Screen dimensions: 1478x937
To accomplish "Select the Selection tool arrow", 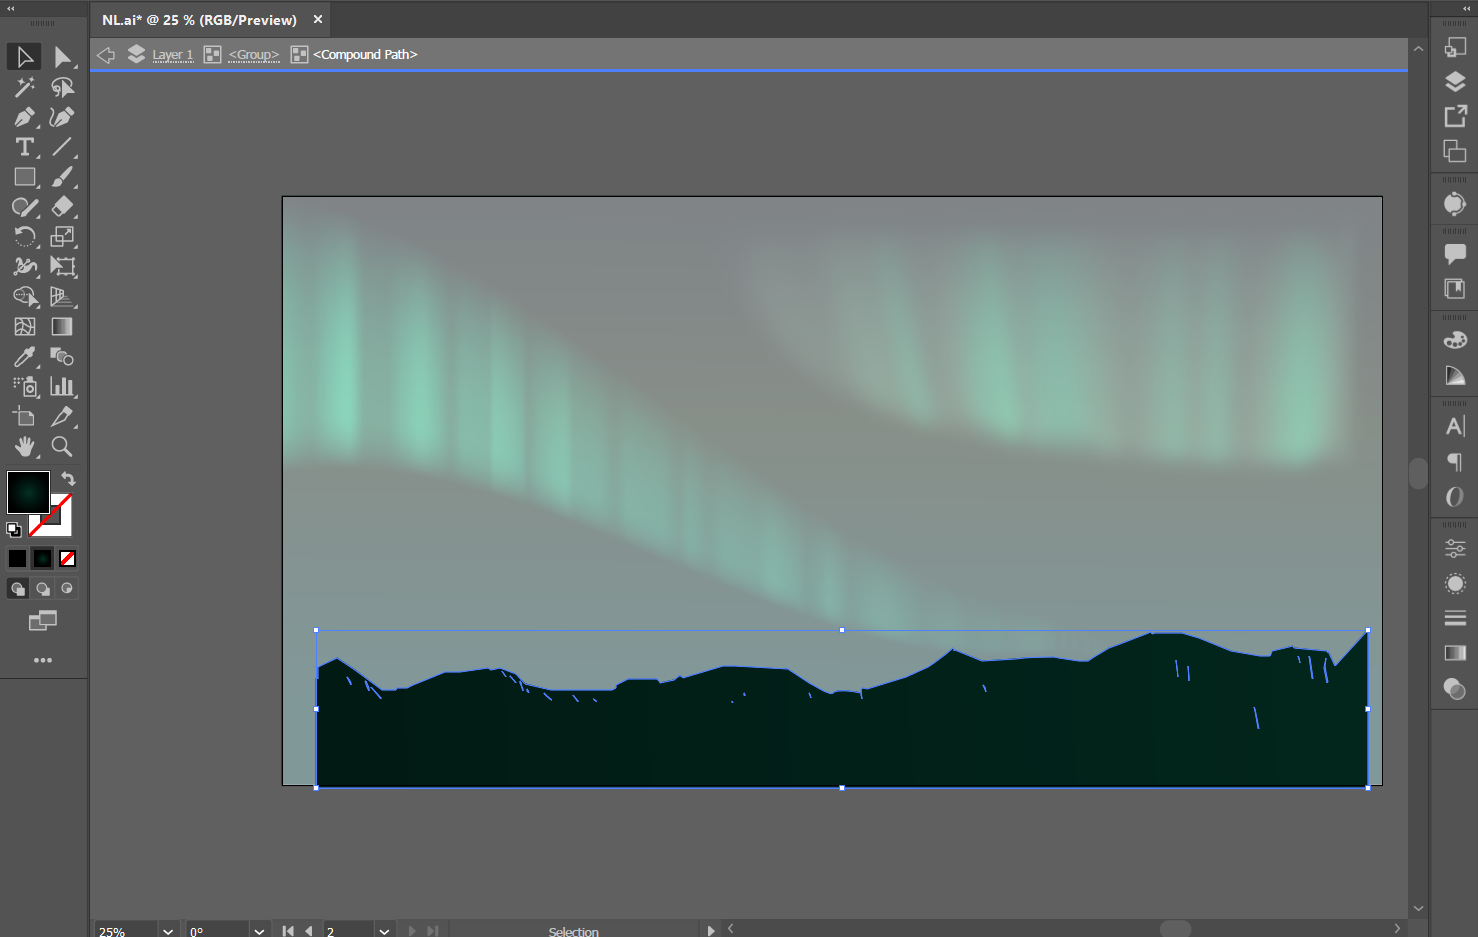I will (25, 57).
